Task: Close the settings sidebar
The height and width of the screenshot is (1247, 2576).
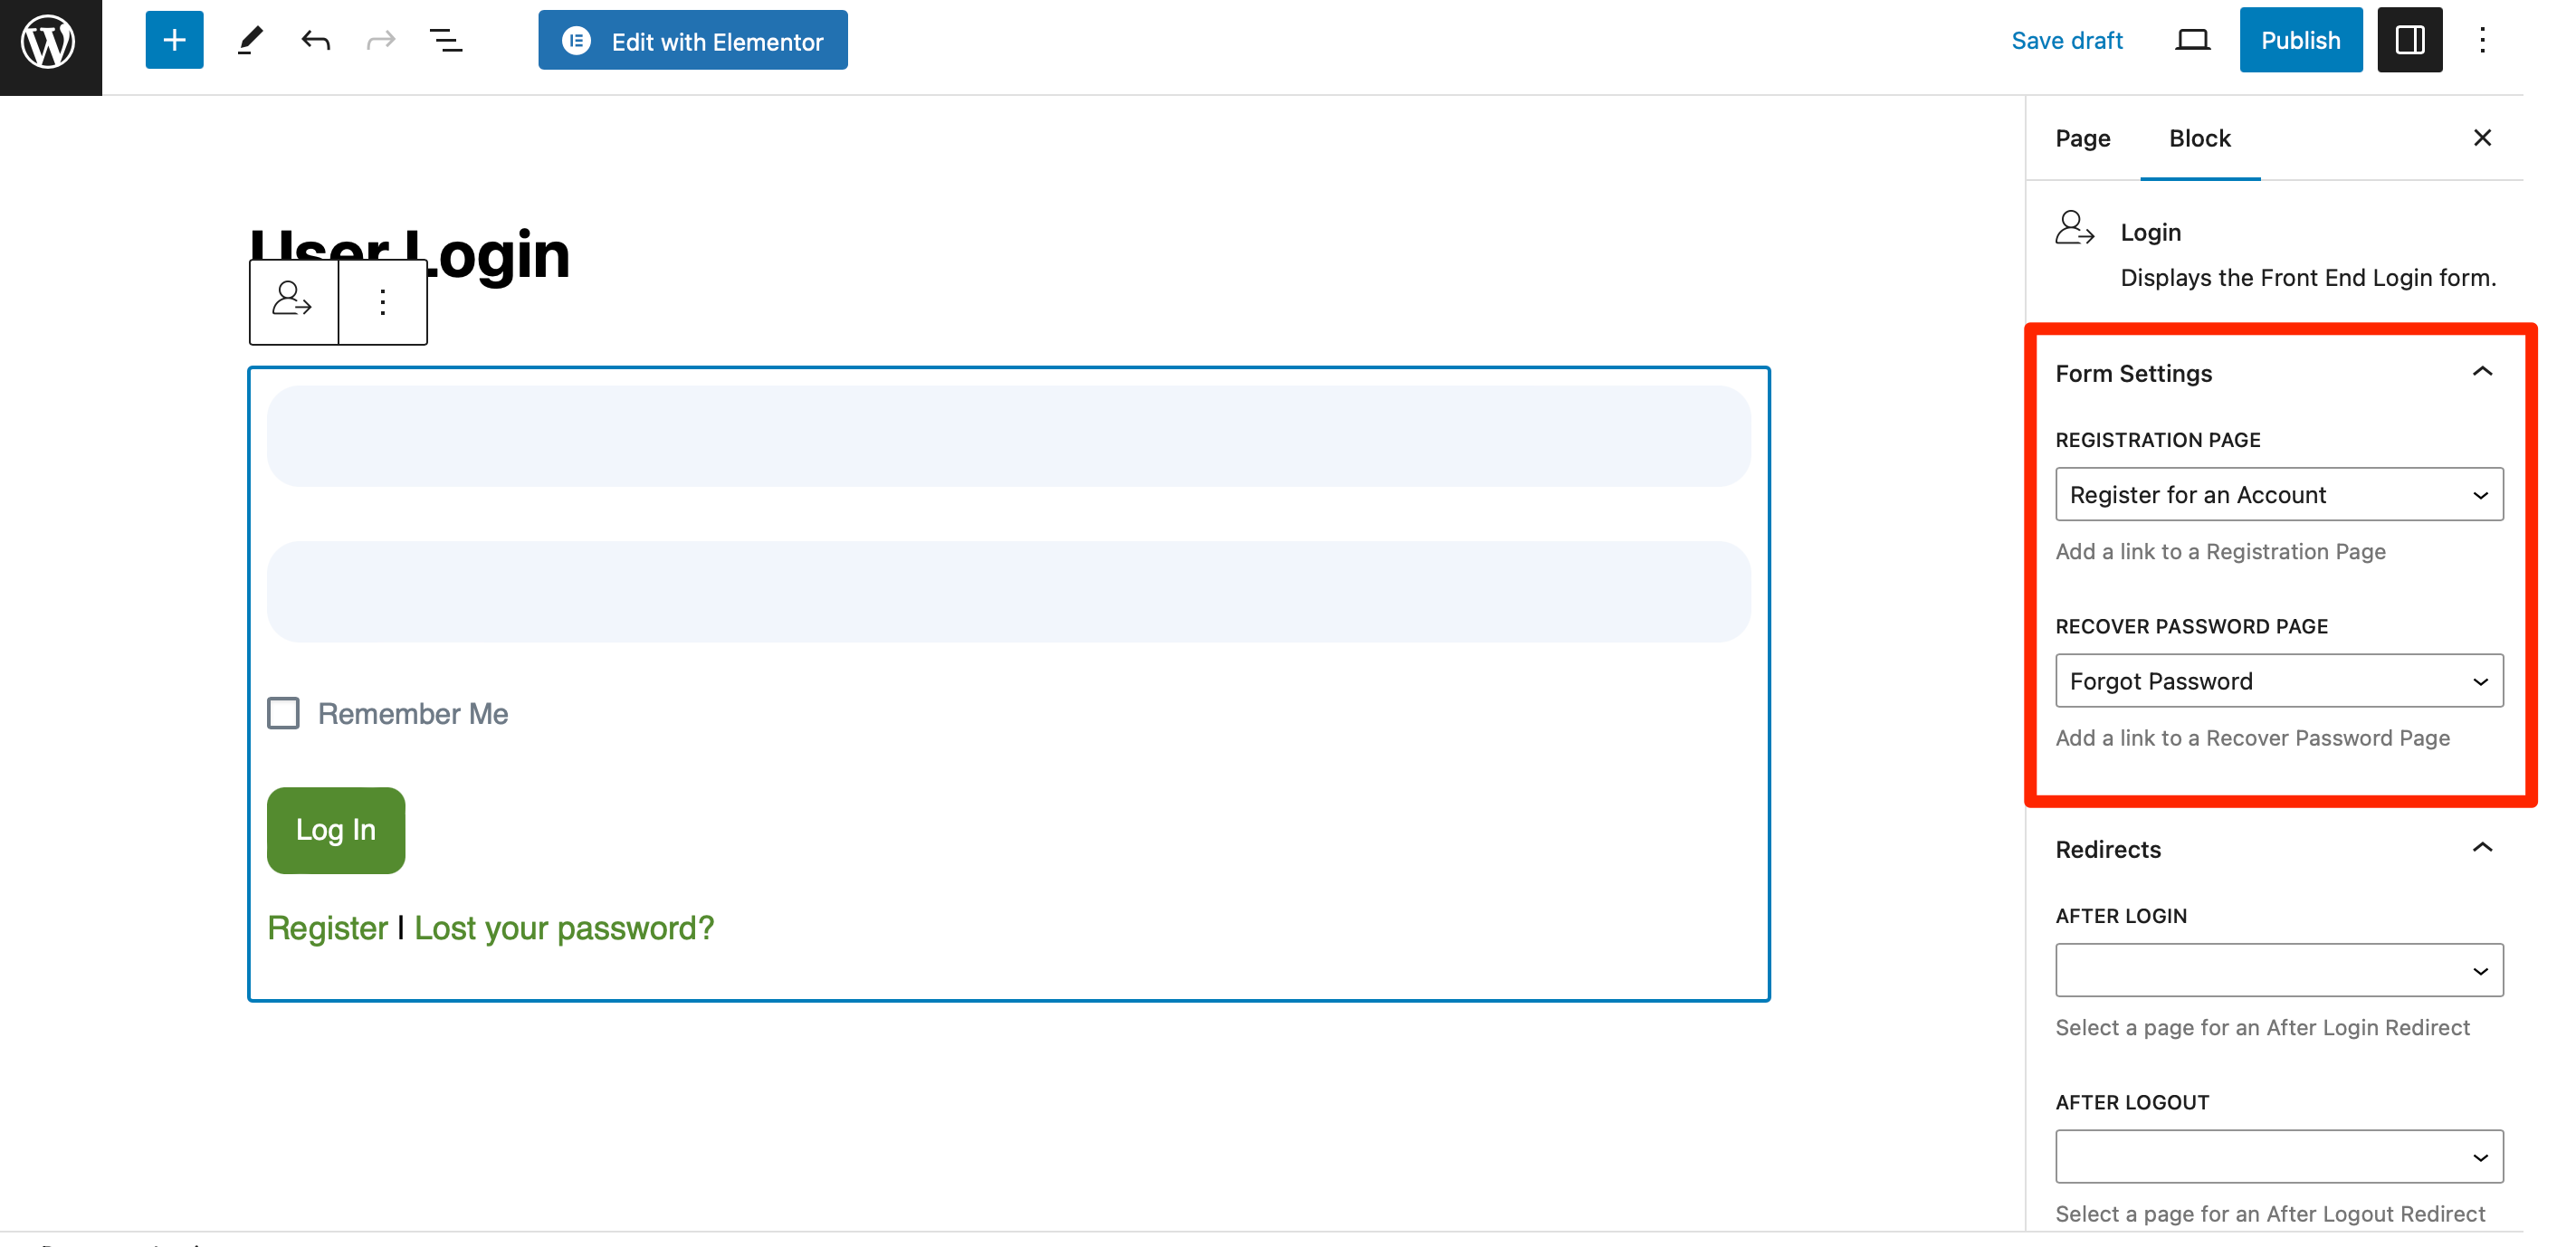Action: (x=2482, y=138)
